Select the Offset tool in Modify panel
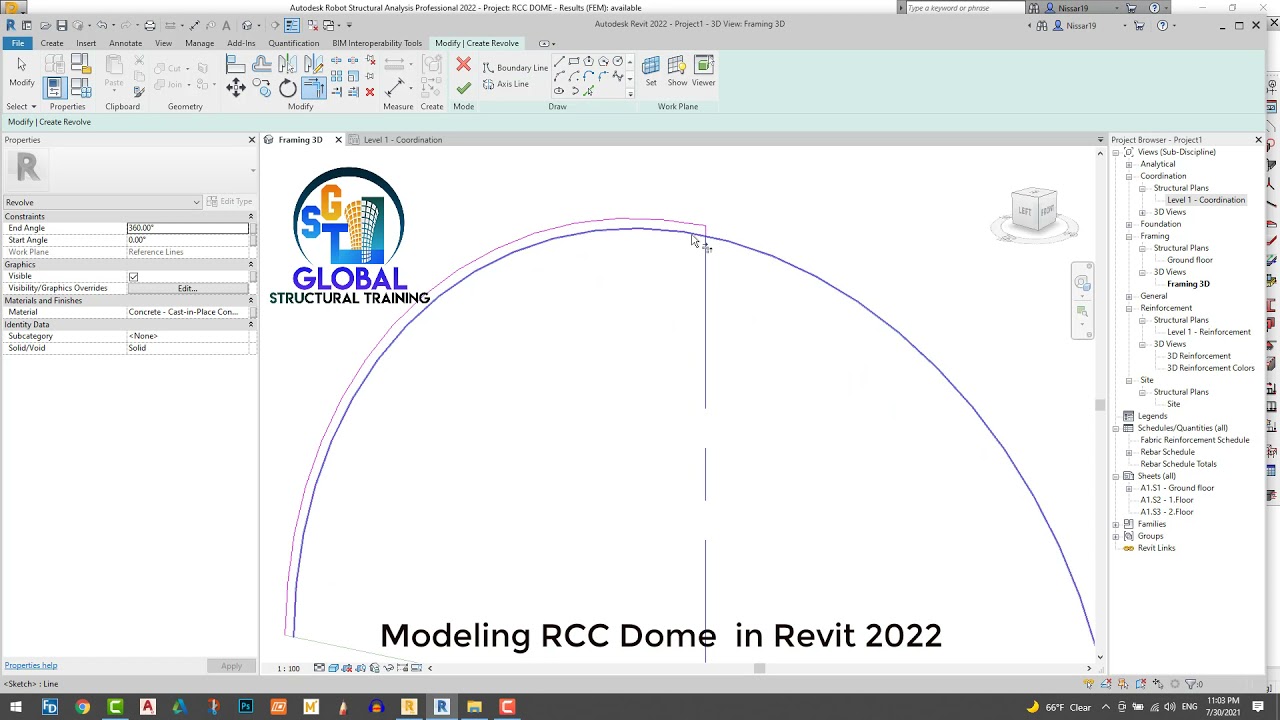The height and width of the screenshot is (720, 1280). point(262,65)
